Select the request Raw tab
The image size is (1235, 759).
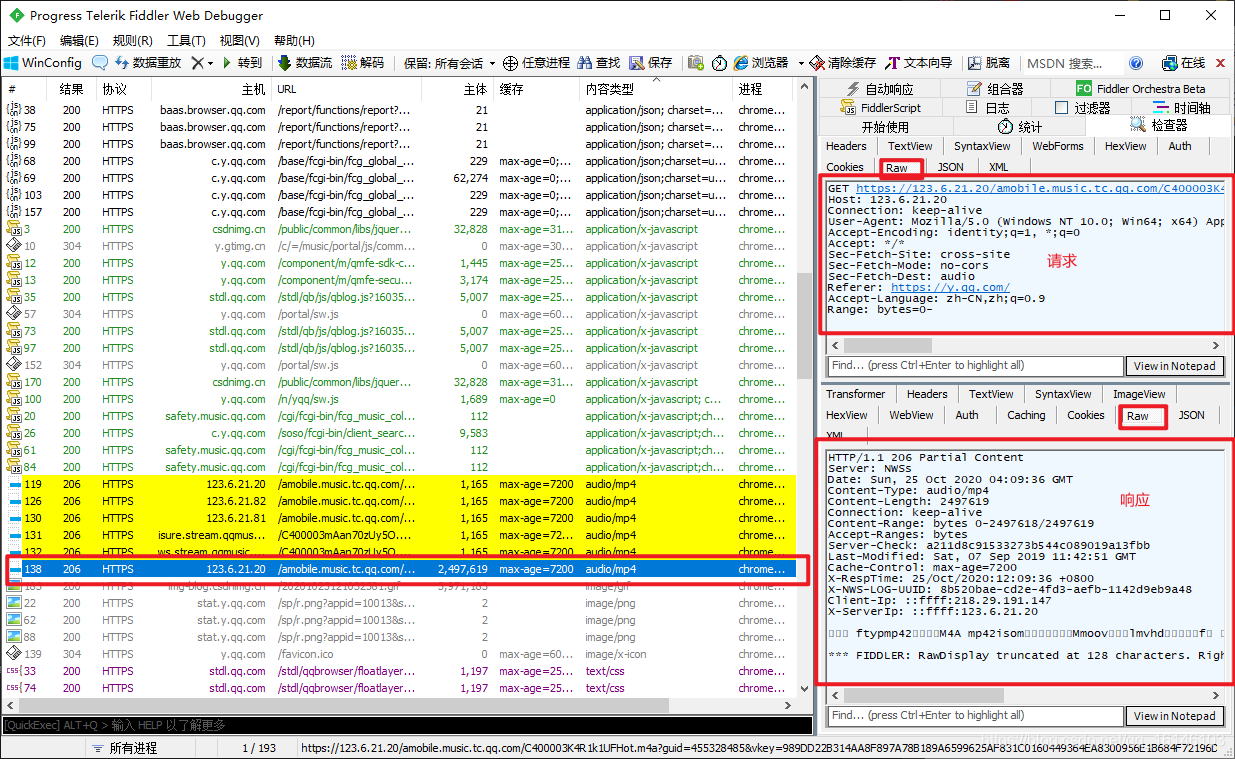coord(897,167)
